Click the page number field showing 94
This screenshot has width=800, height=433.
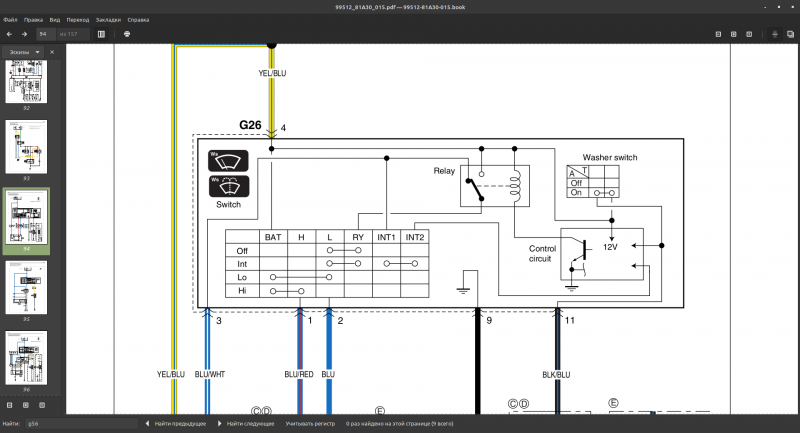coord(45,34)
